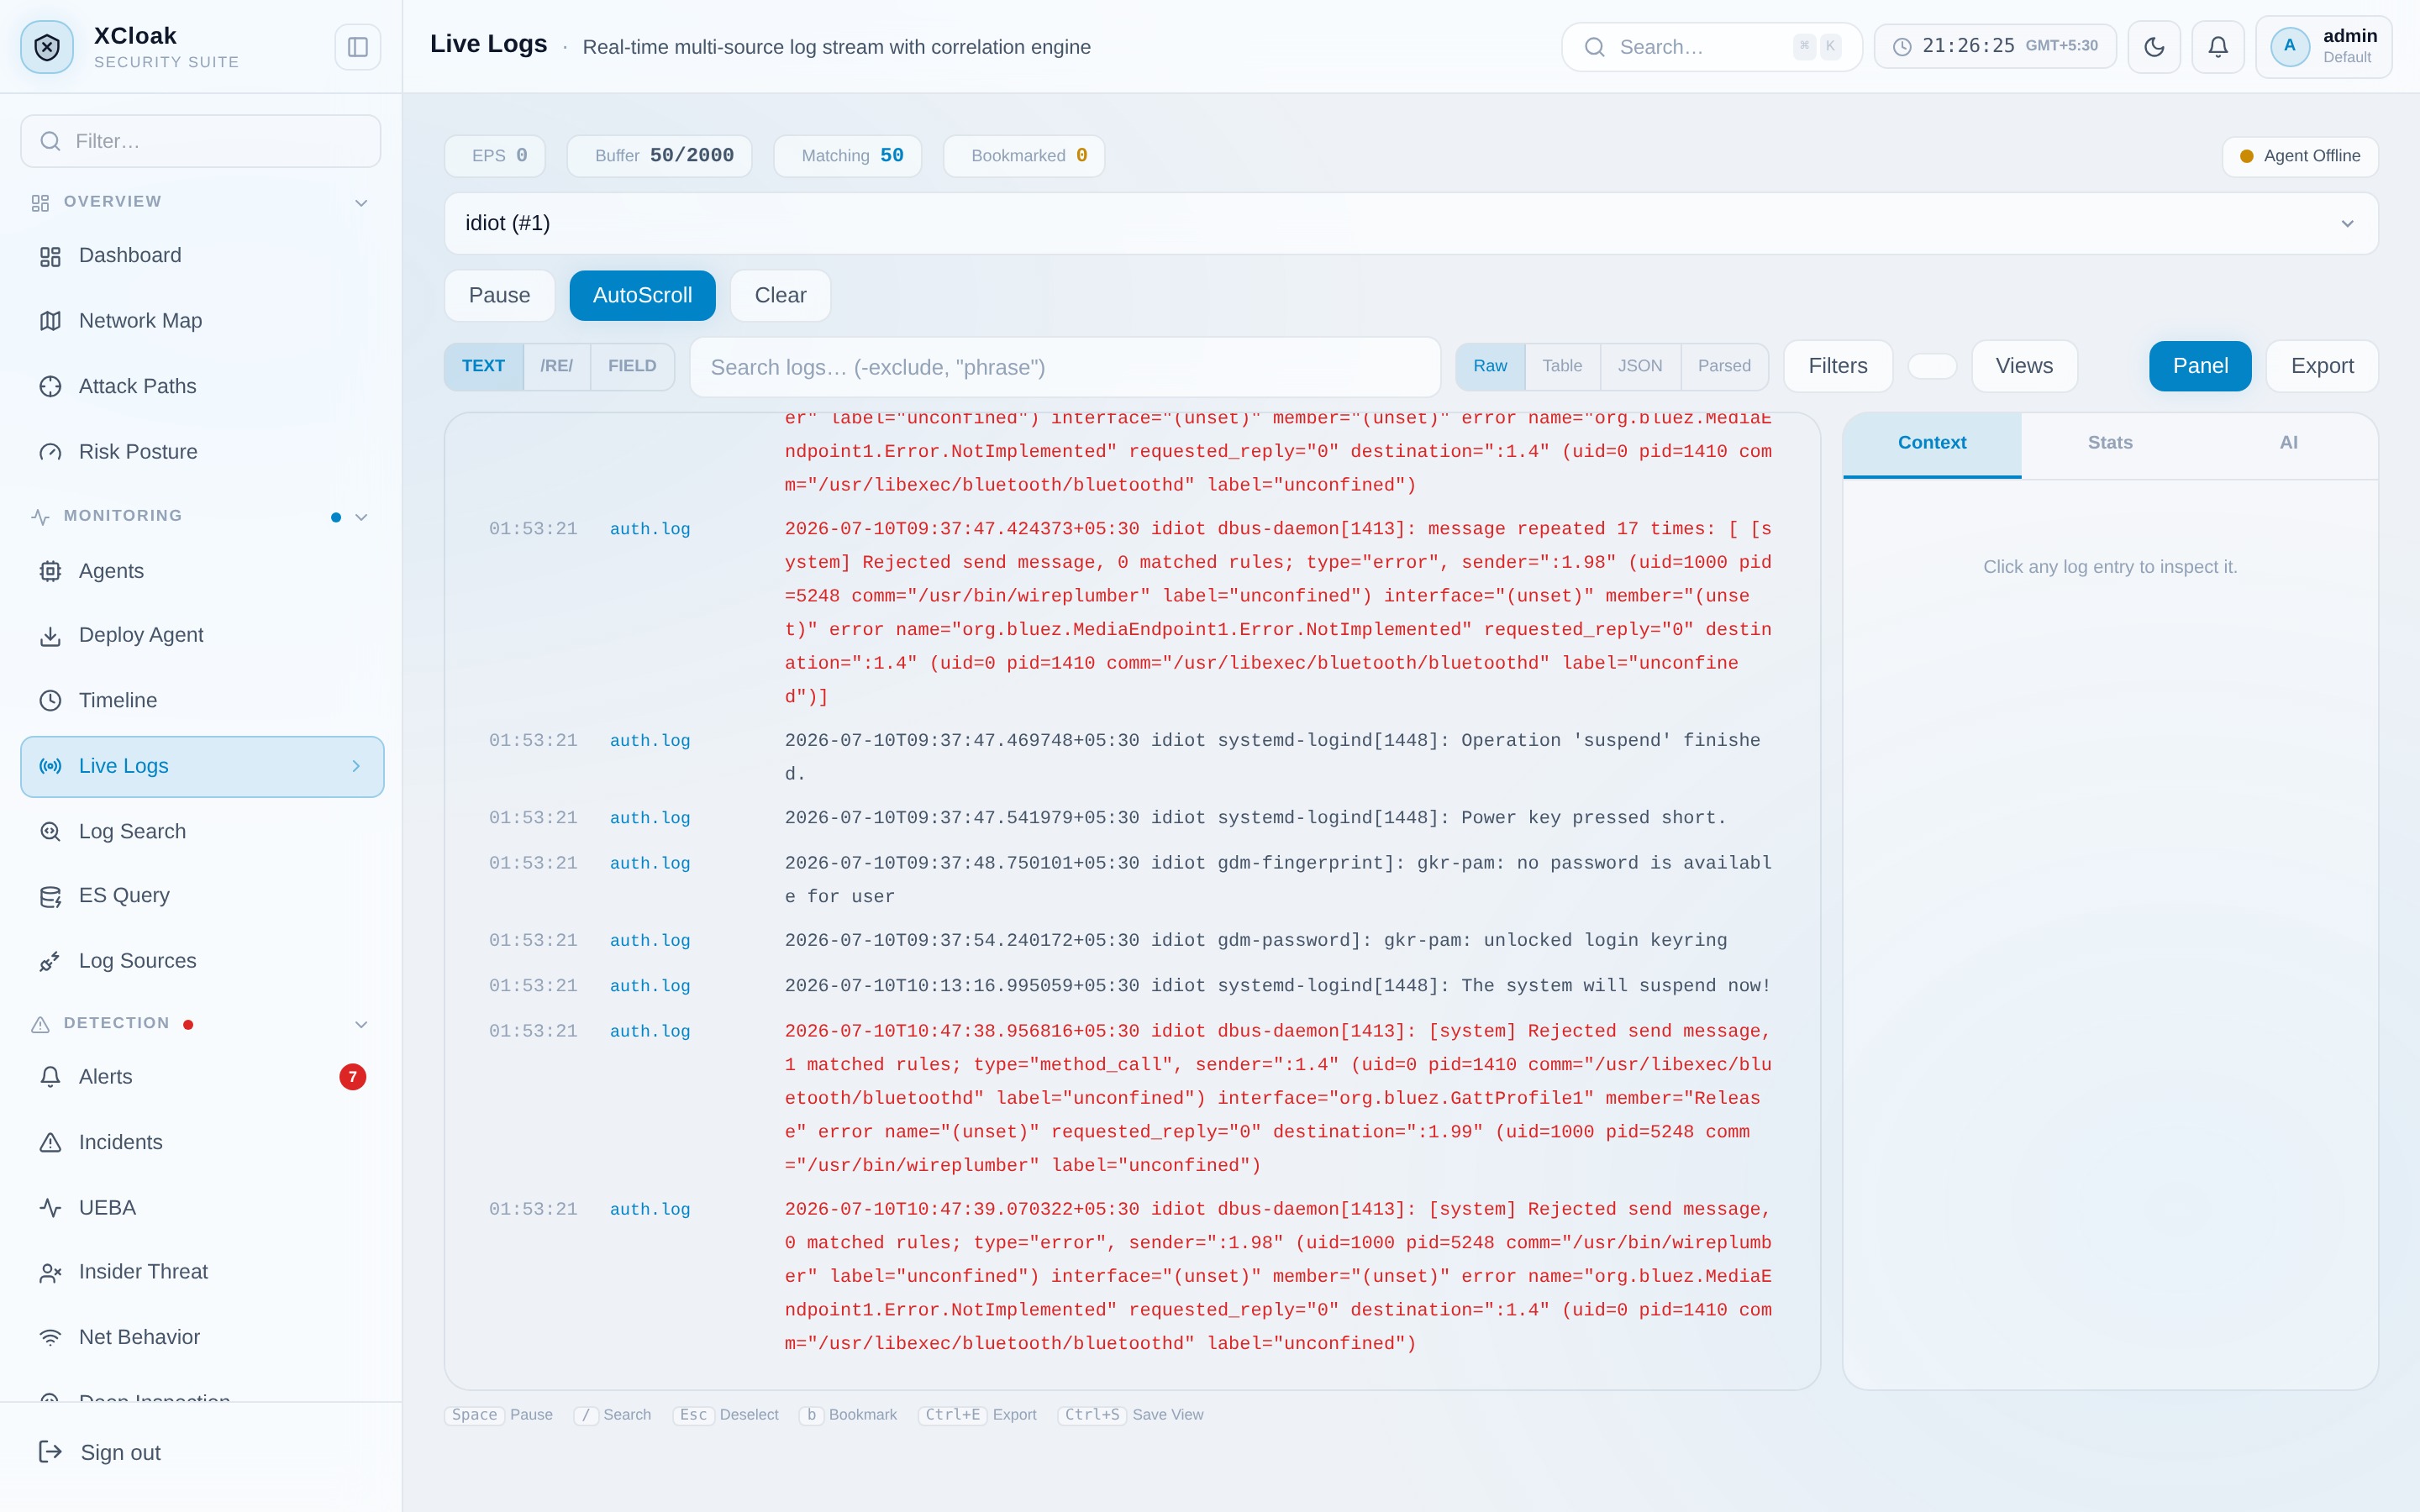
Task: Open the idiot (#1) agent dropdown
Action: tap(1410, 224)
